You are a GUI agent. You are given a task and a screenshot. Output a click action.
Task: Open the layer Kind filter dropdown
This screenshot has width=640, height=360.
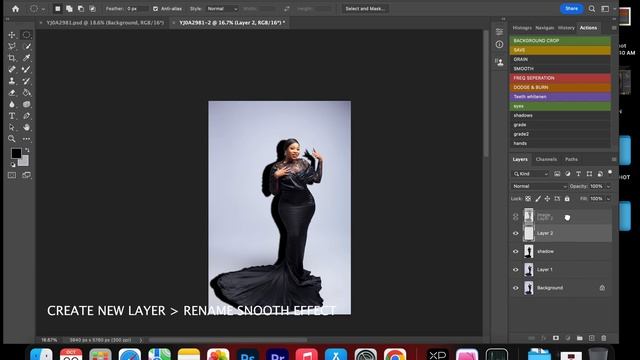point(531,174)
